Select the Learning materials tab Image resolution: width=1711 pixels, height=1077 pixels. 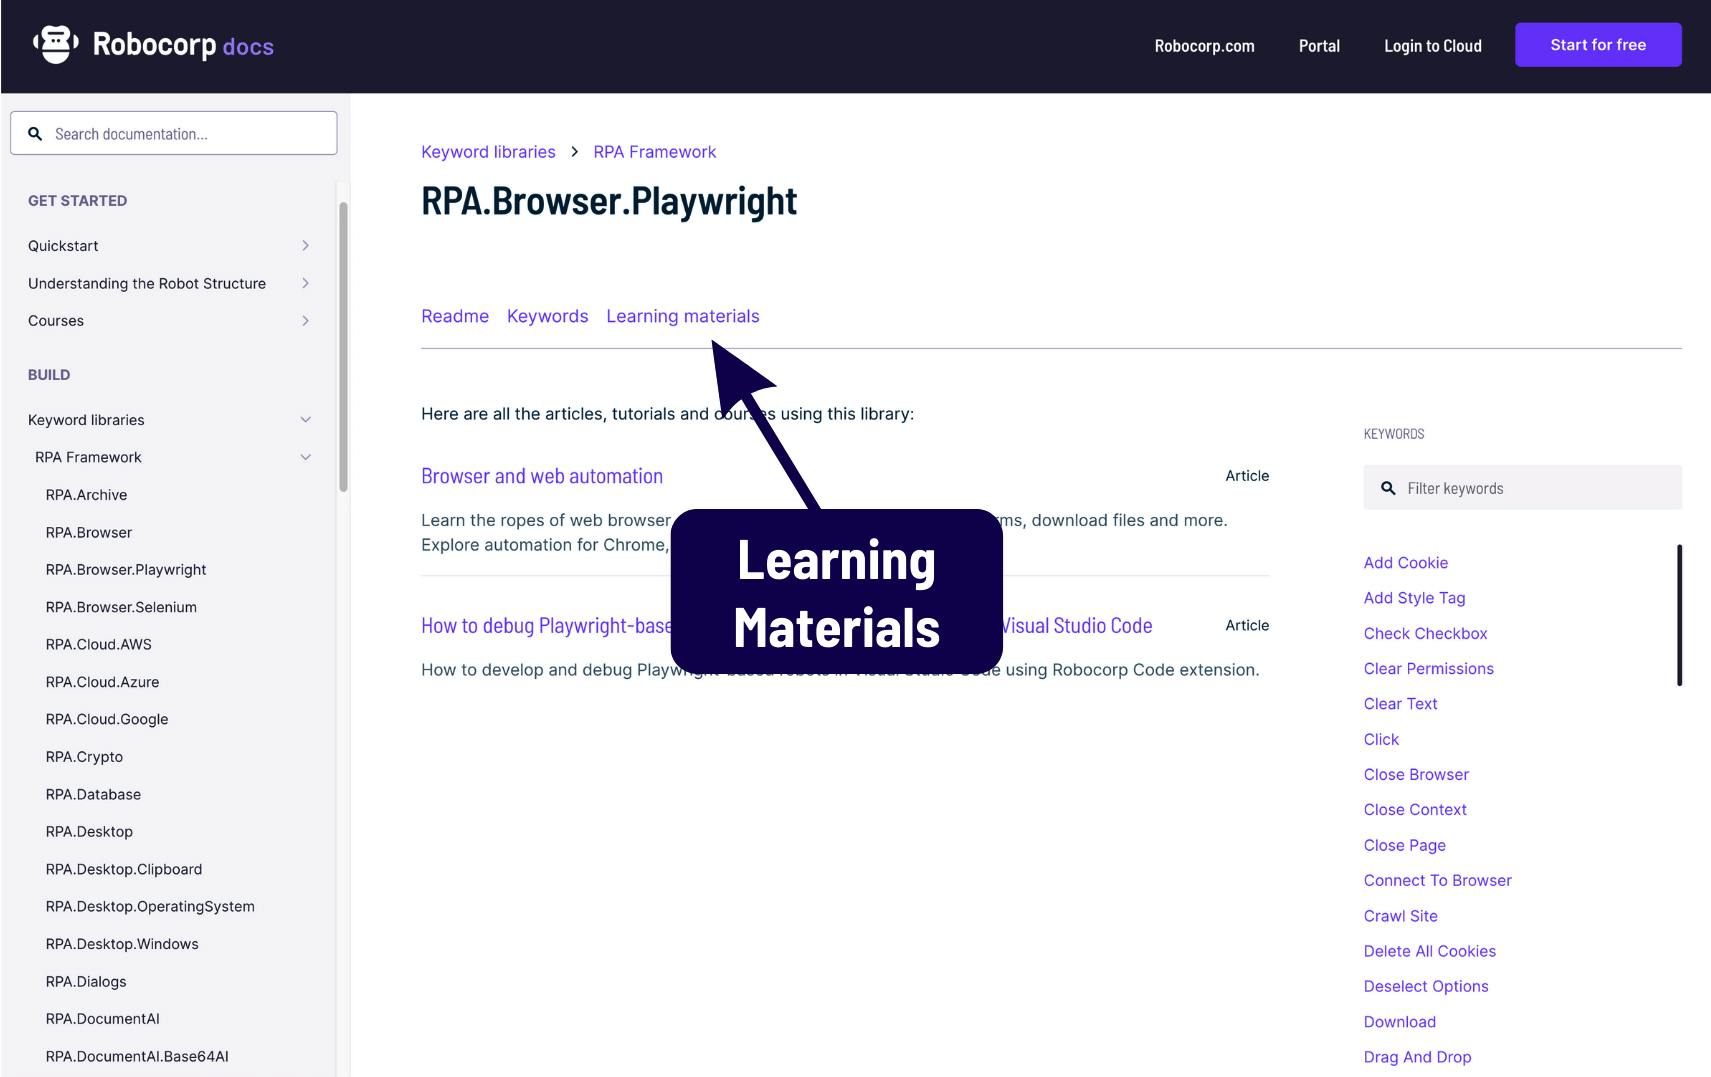pos(683,316)
